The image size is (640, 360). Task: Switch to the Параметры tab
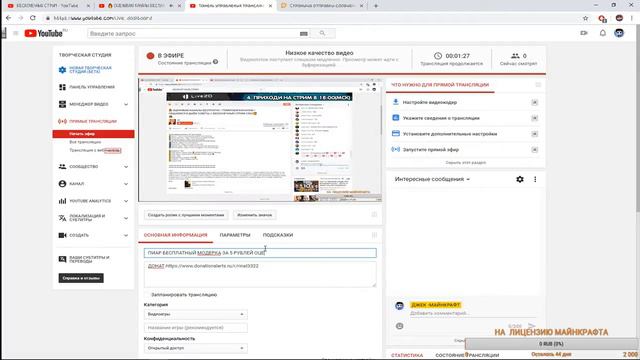click(x=235, y=235)
